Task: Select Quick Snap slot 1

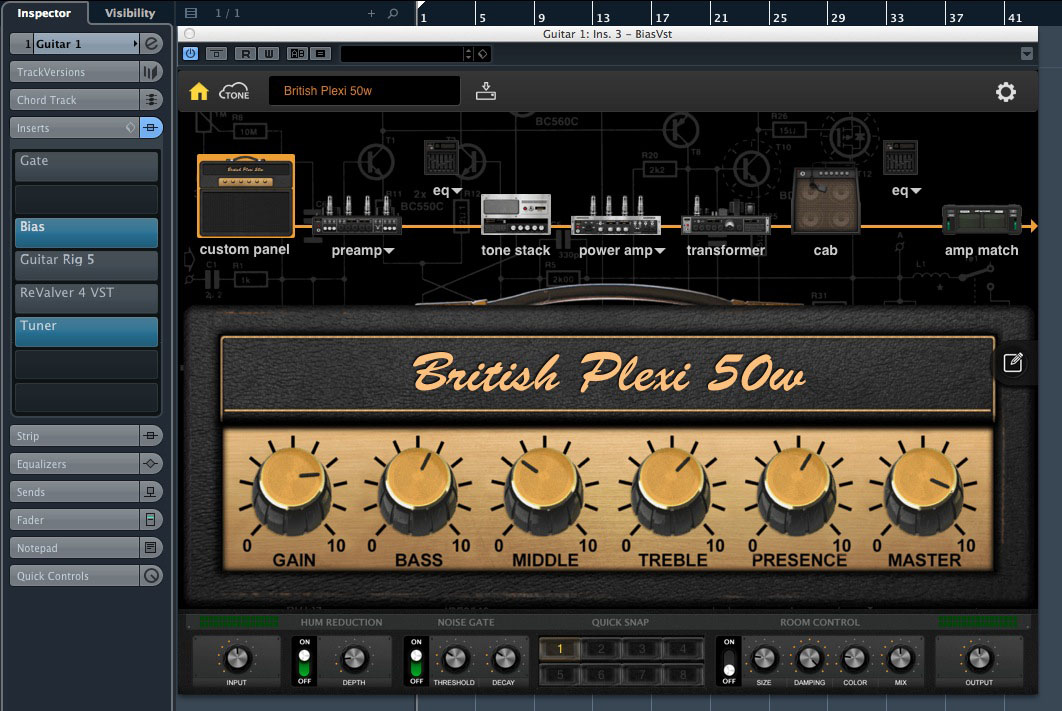Action: tap(559, 649)
